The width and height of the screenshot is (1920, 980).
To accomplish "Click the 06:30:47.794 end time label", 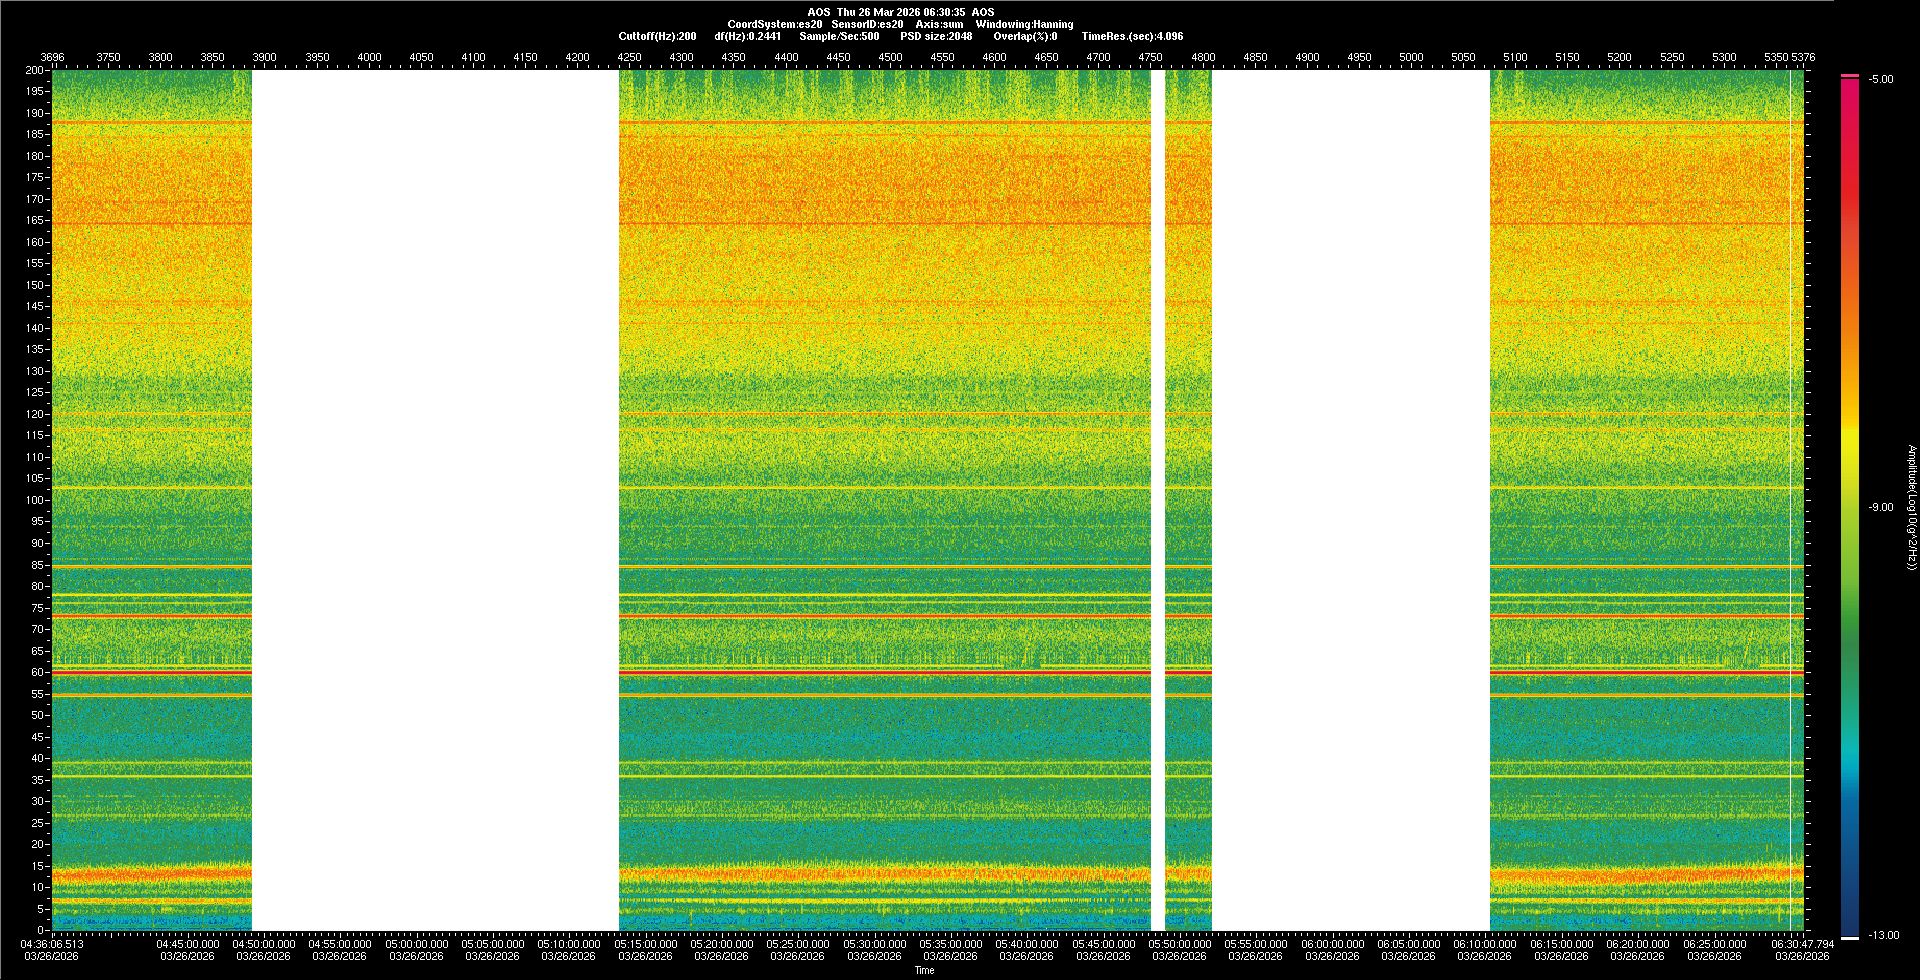I will (1802, 943).
